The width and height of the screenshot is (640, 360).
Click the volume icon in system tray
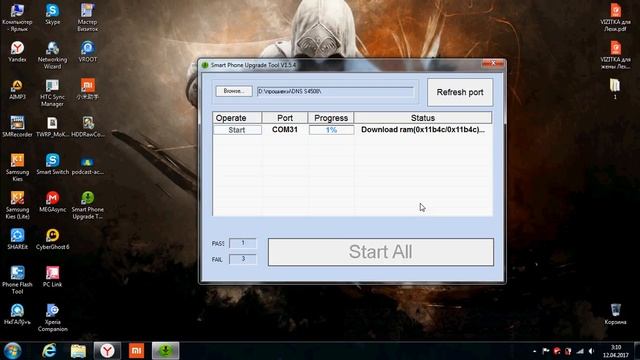coord(591,351)
